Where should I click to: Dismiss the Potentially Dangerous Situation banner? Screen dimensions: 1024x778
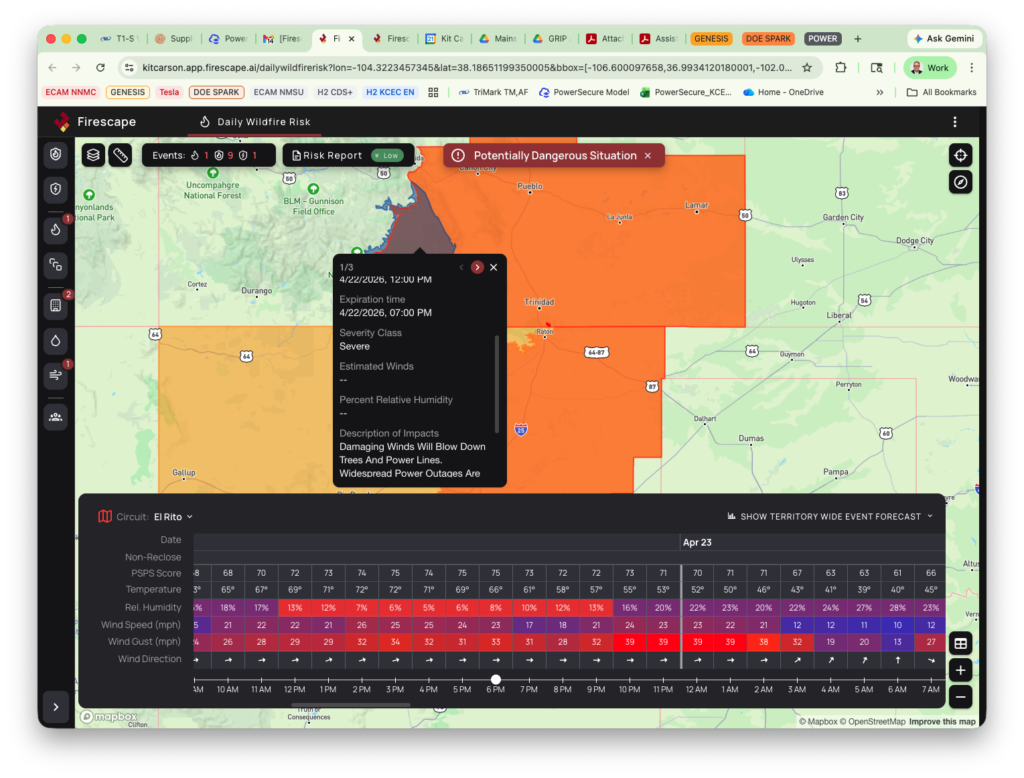coord(647,156)
